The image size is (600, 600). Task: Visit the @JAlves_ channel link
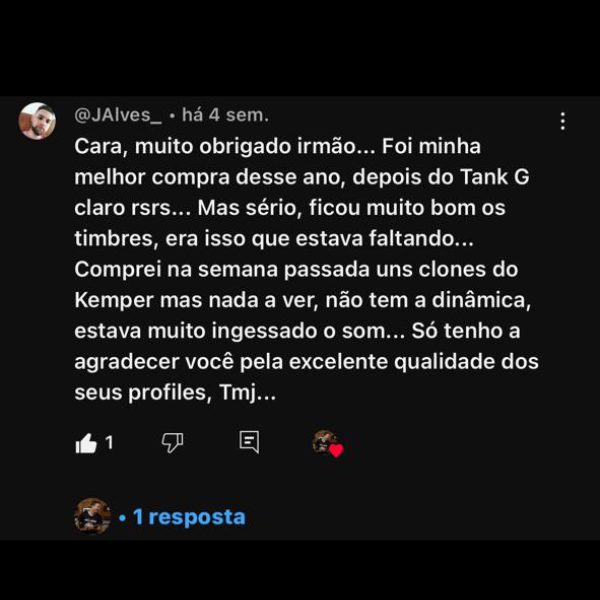[118, 115]
